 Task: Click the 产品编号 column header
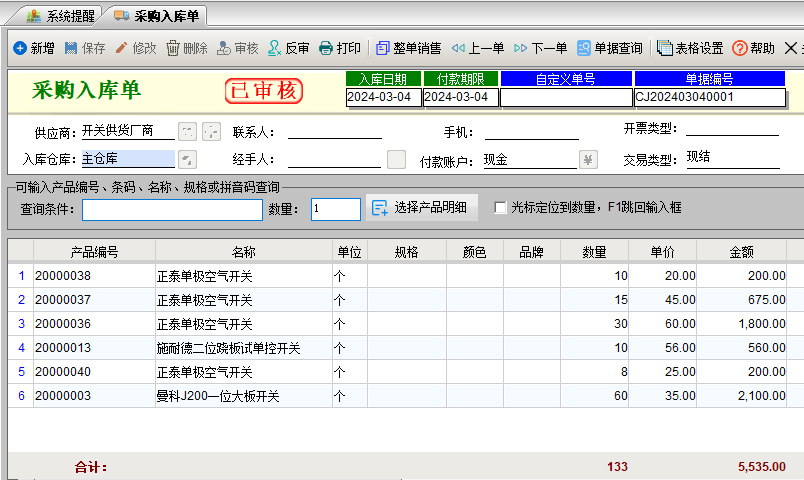point(94,252)
